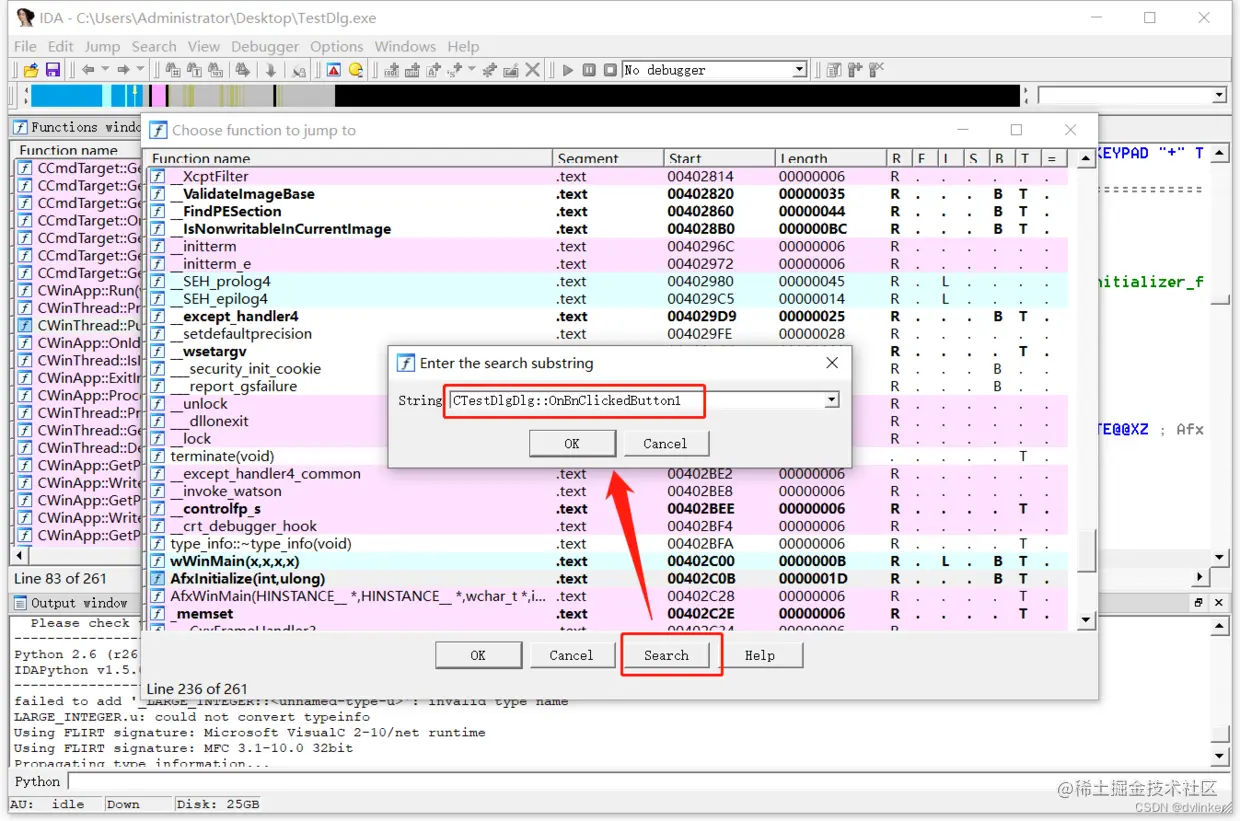This screenshot has height=821, width=1240.
Task: Open the dropdown arrow beside the star-plus toolbar icon
Action: [x=471, y=69]
